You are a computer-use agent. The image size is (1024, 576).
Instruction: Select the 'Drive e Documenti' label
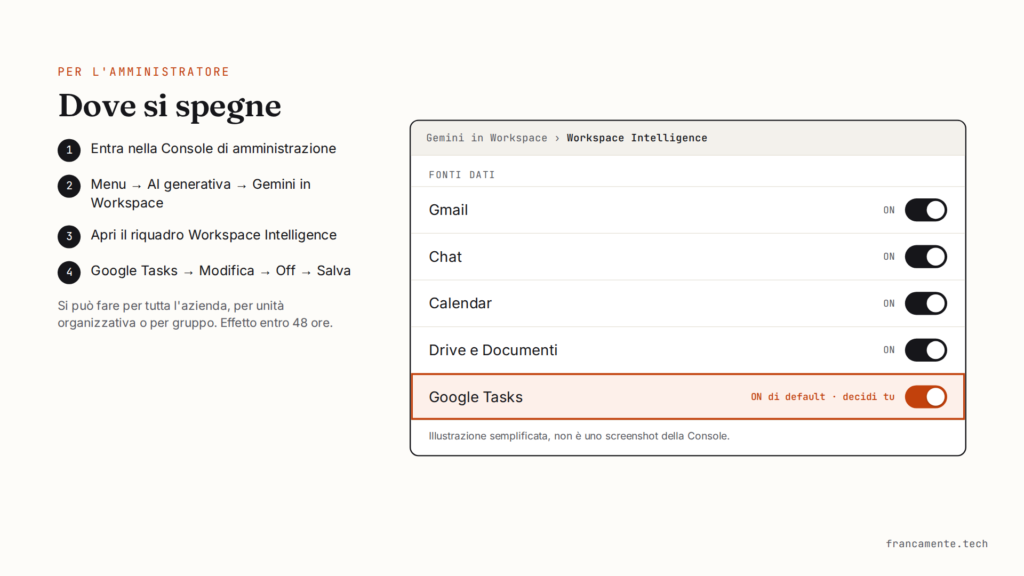[x=493, y=350]
